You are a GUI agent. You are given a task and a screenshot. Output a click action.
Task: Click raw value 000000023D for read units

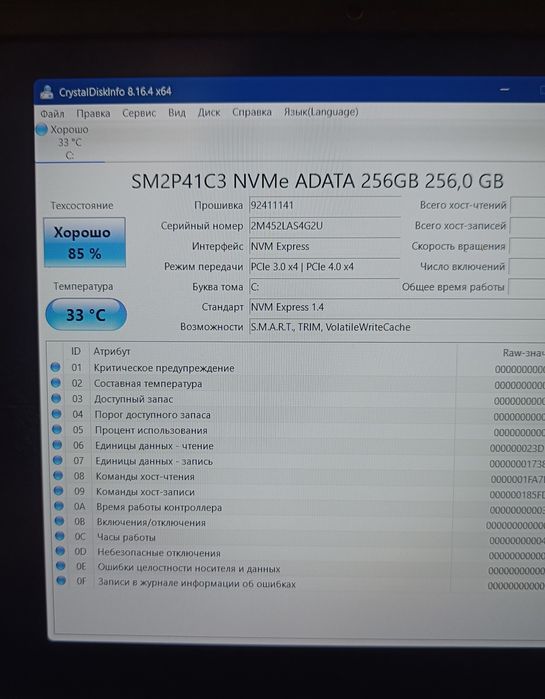(517, 448)
